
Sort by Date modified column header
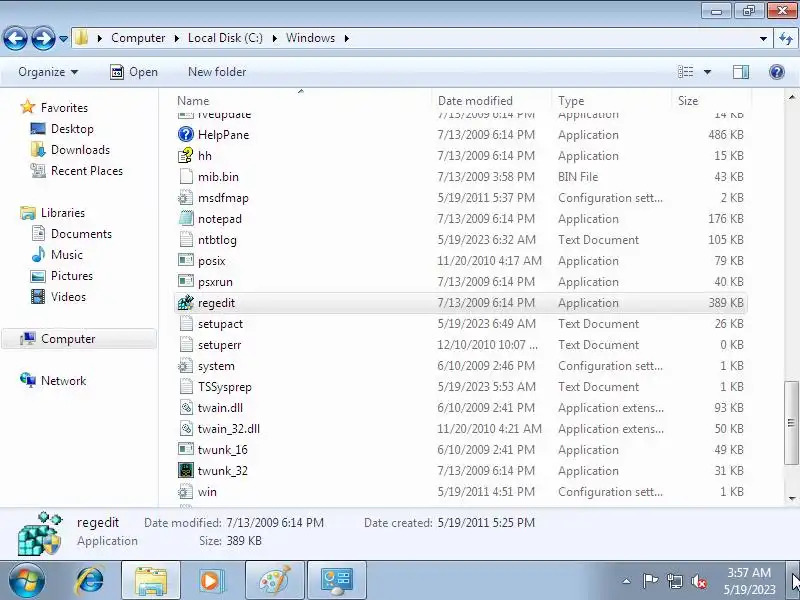[x=492, y=101]
